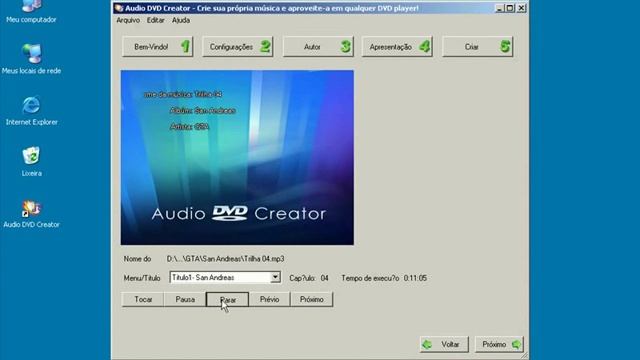Image resolution: width=640 pixels, height=360 pixels.
Task: Select the Titulo1- San Andreas combo field
Action: coord(225,277)
